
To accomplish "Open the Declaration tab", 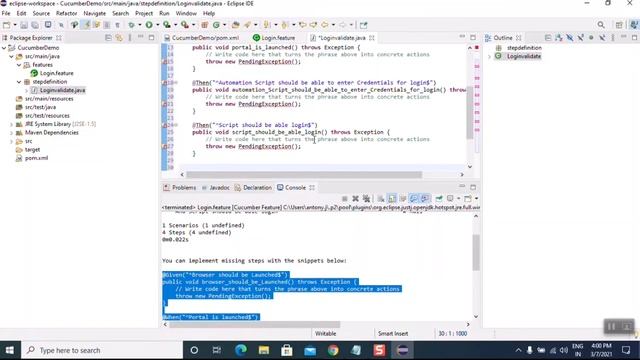I will [x=253, y=188].
